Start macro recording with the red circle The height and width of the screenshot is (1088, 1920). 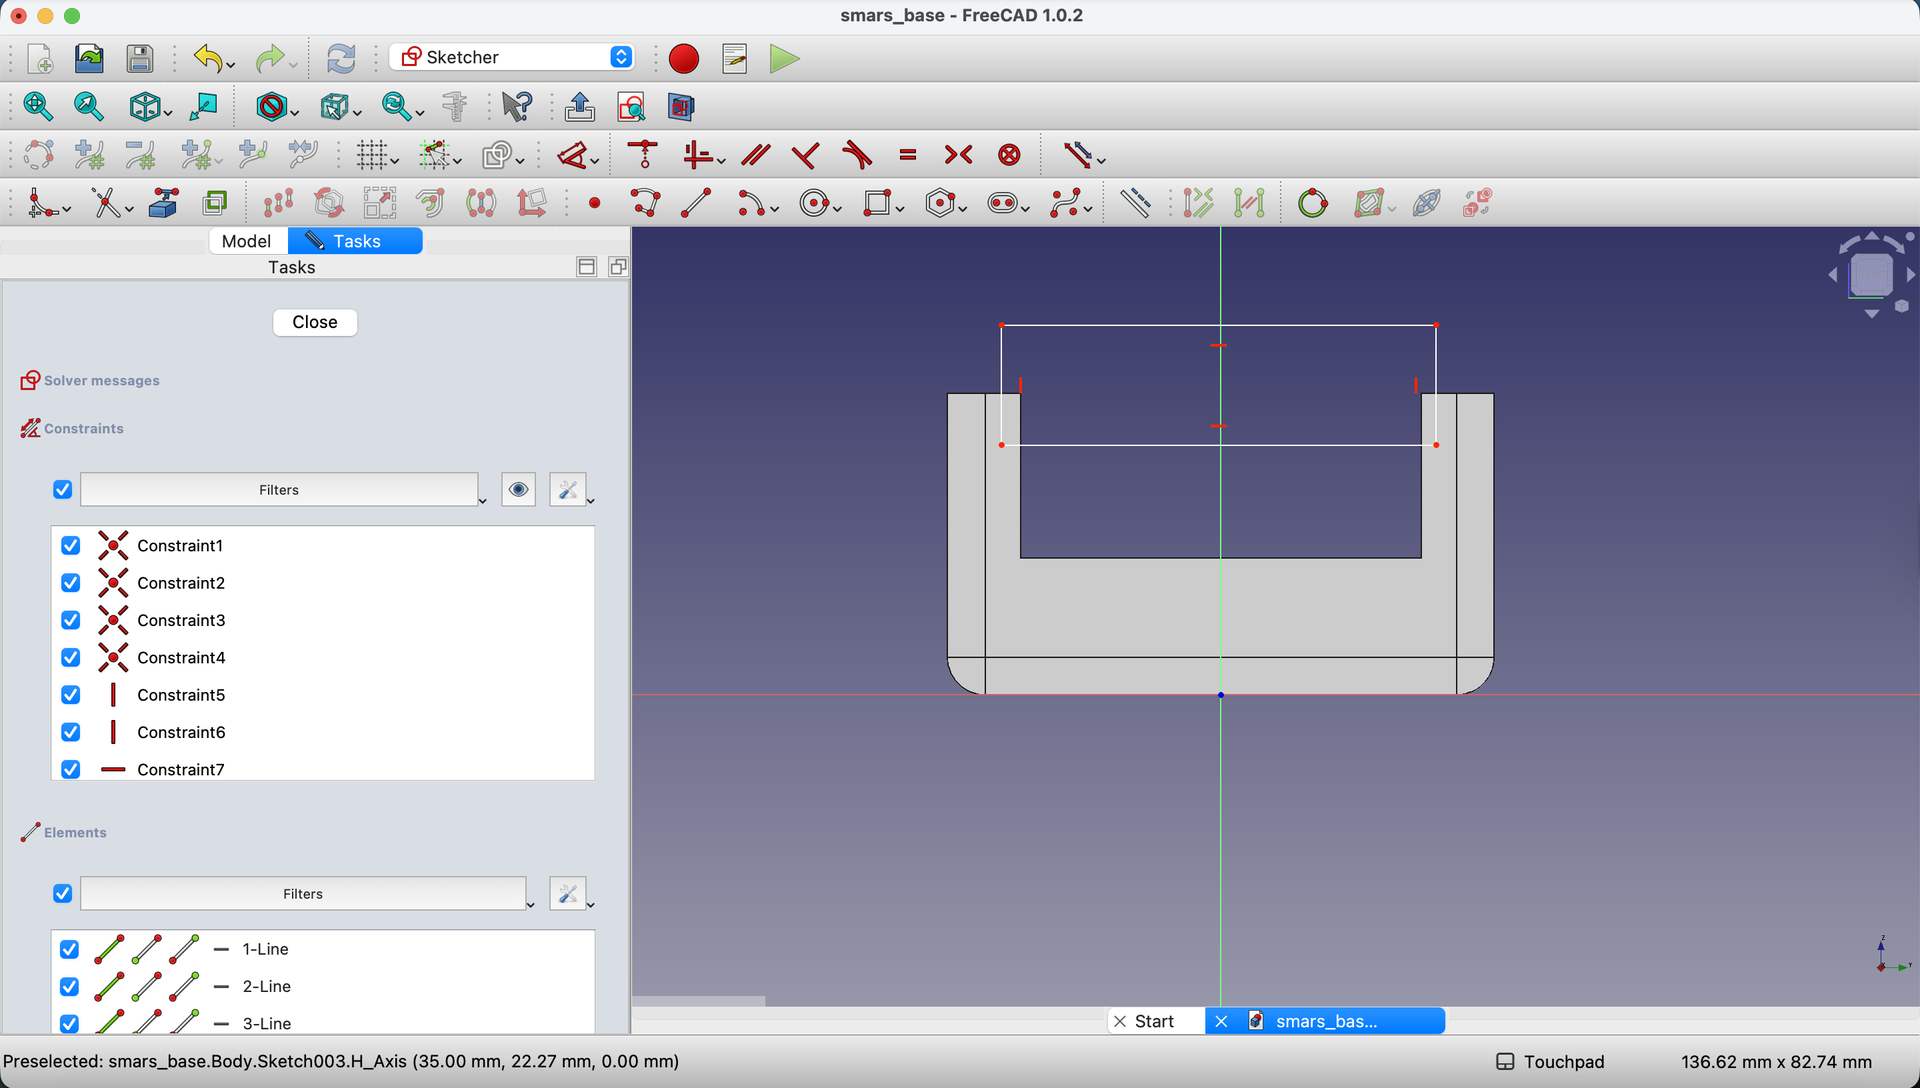684,59
